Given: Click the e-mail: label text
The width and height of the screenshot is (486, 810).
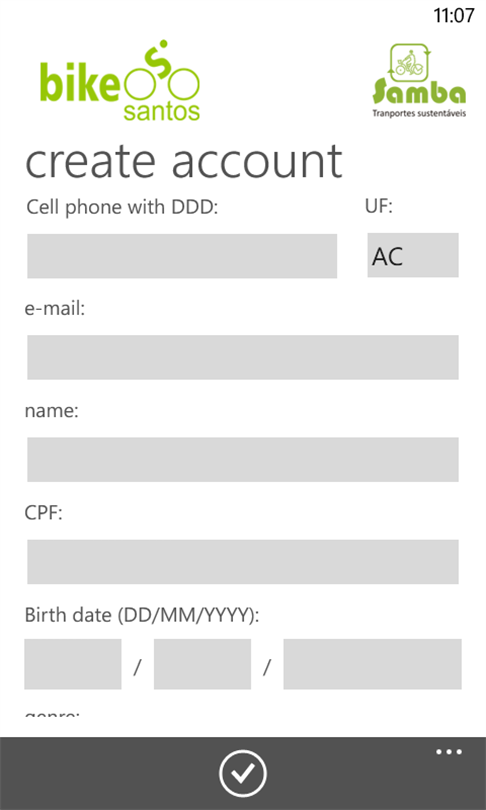Looking at the screenshot, I should 55,309.
